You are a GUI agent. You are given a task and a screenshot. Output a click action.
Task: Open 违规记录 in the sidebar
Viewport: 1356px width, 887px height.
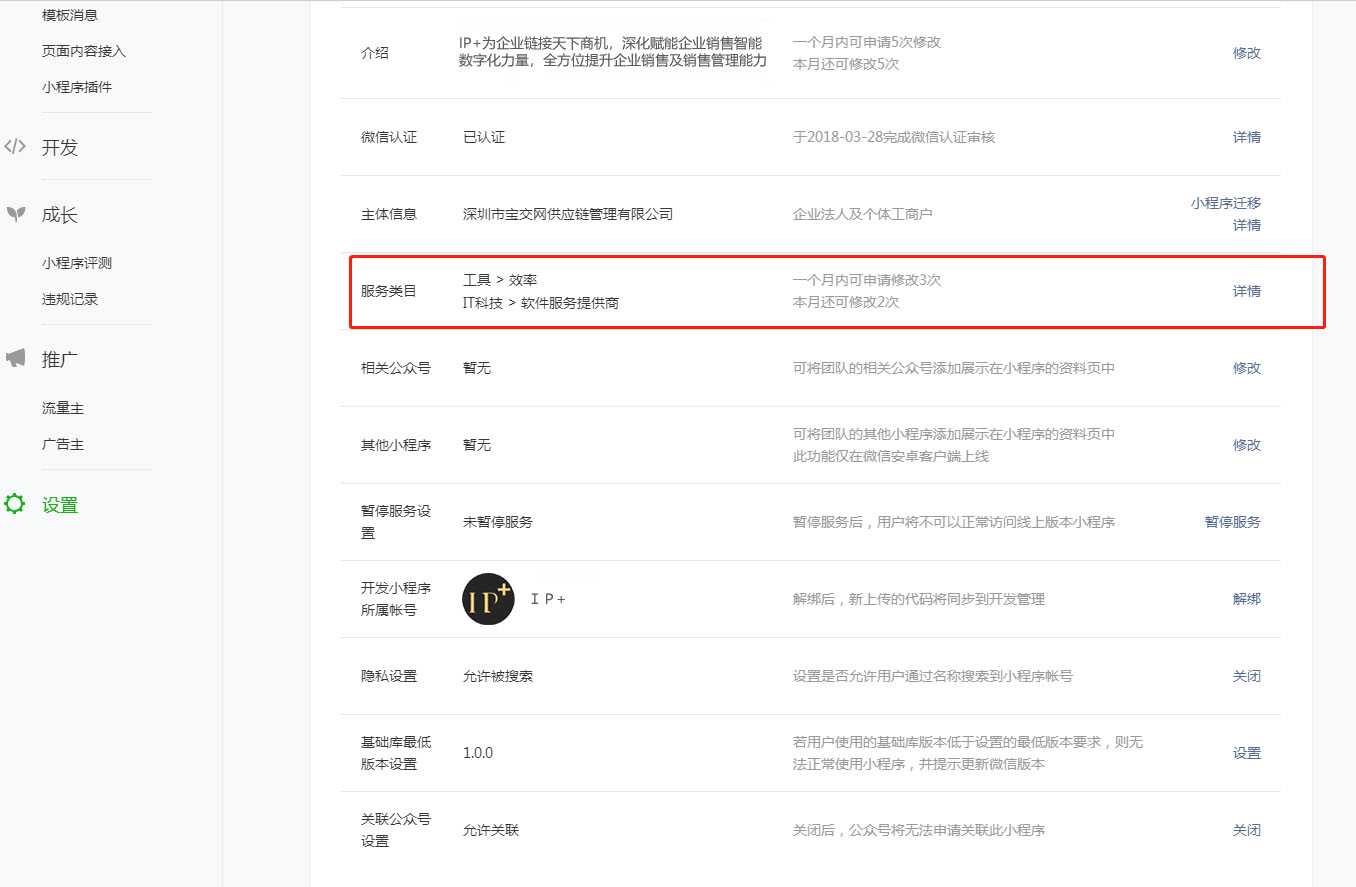[70, 299]
